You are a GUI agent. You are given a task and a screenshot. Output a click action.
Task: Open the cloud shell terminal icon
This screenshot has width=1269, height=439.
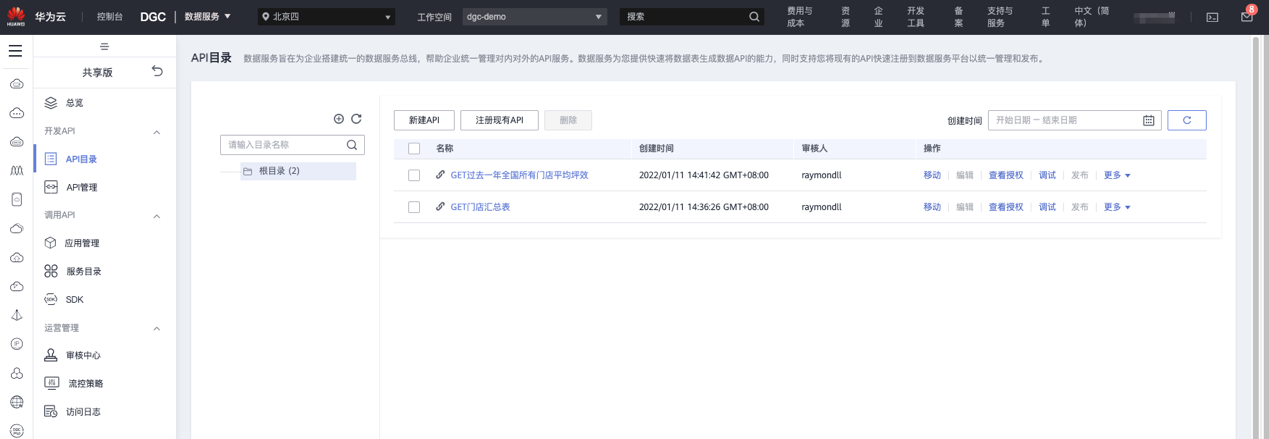tap(1212, 17)
